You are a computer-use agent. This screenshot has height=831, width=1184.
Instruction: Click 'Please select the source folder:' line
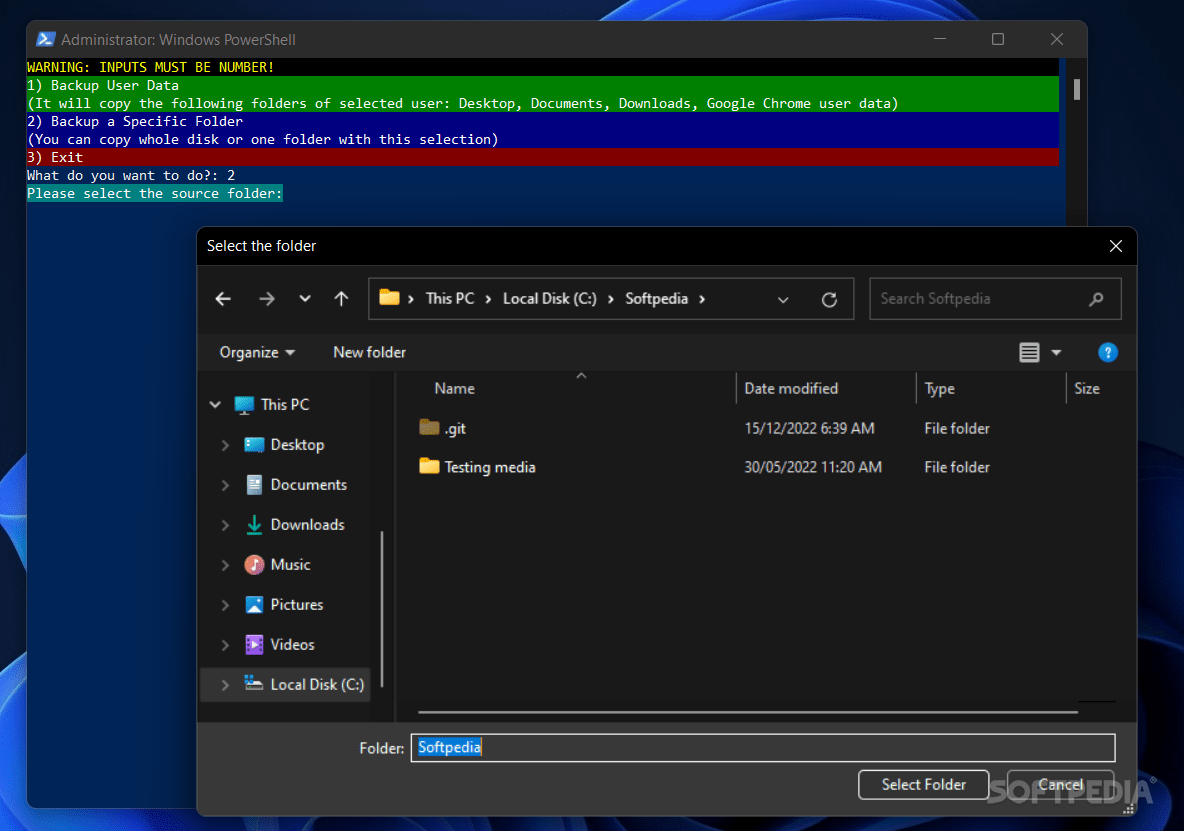pos(155,194)
